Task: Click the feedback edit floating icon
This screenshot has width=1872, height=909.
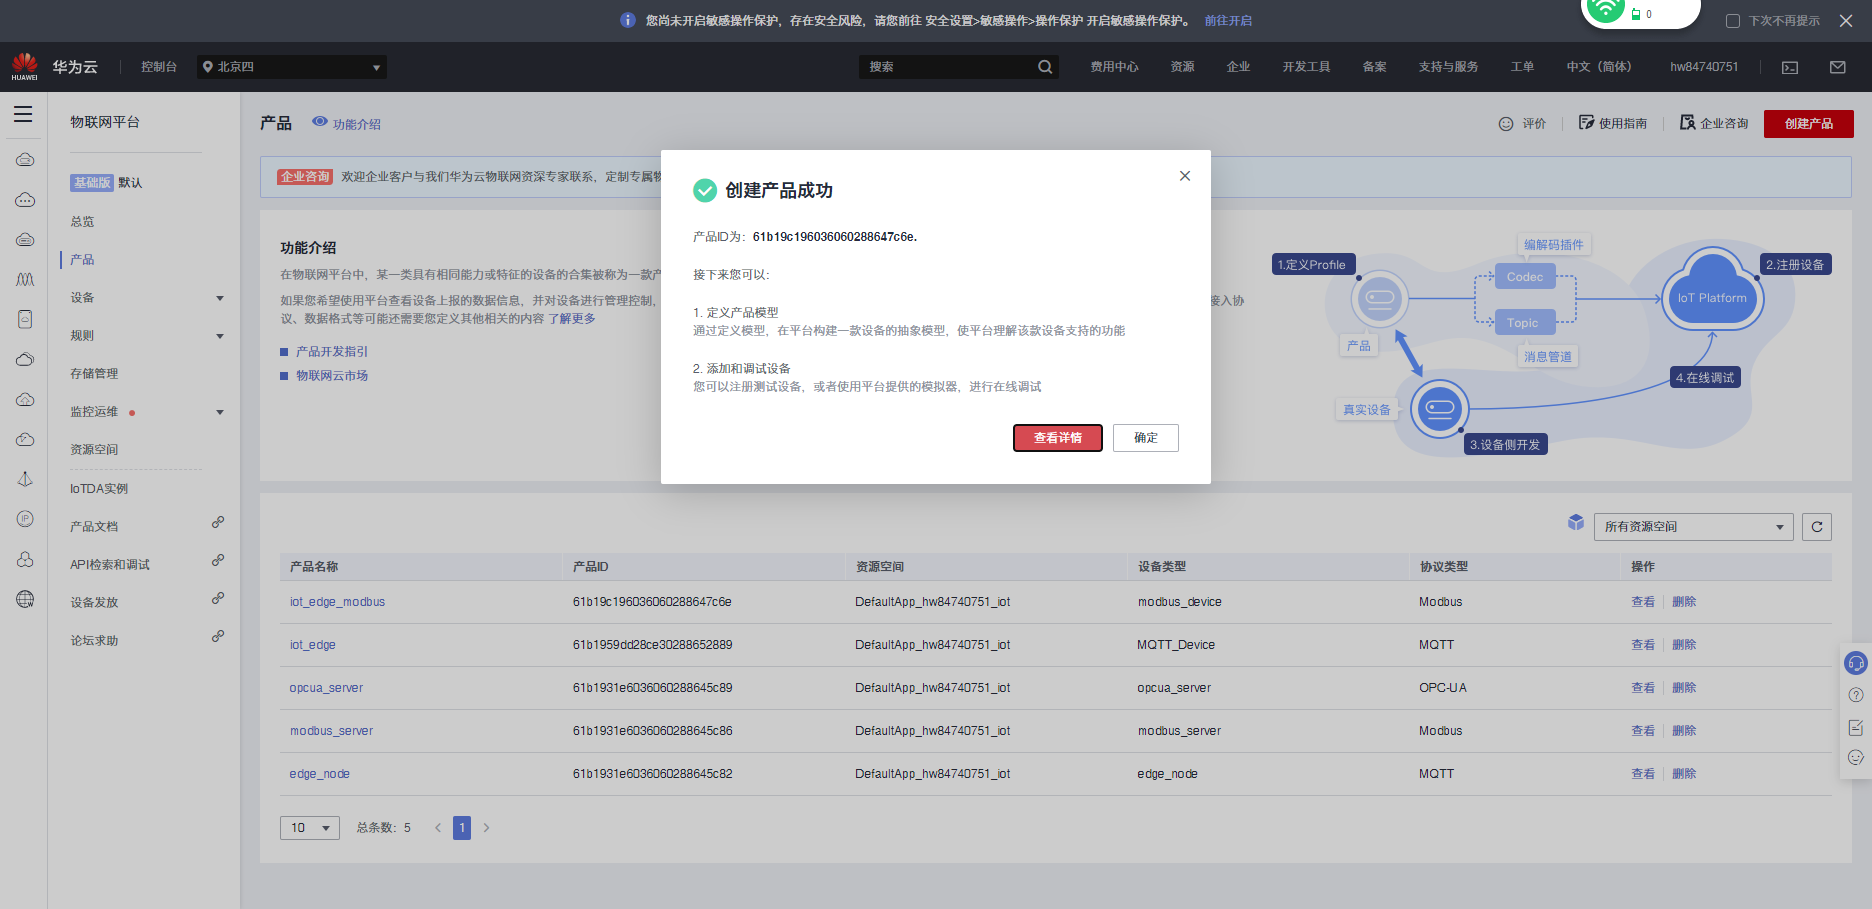Action: click(x=1856, y=727)
